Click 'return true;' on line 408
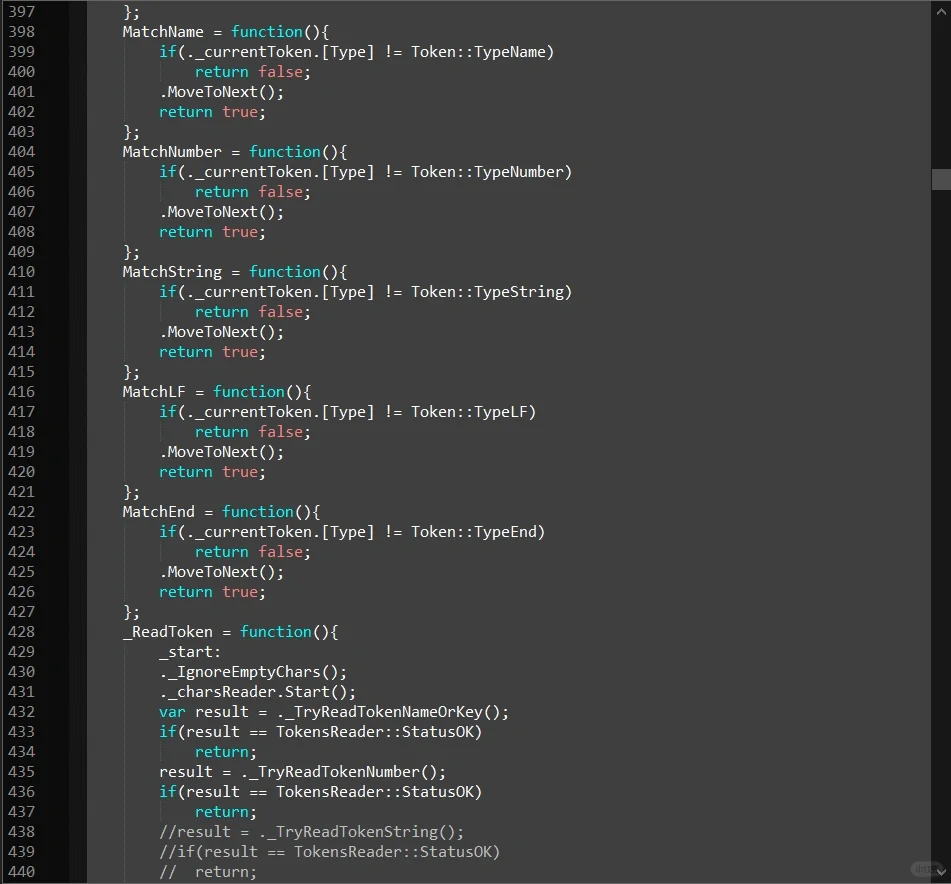This screenshot has height=884, width=951. click(212, 232)
